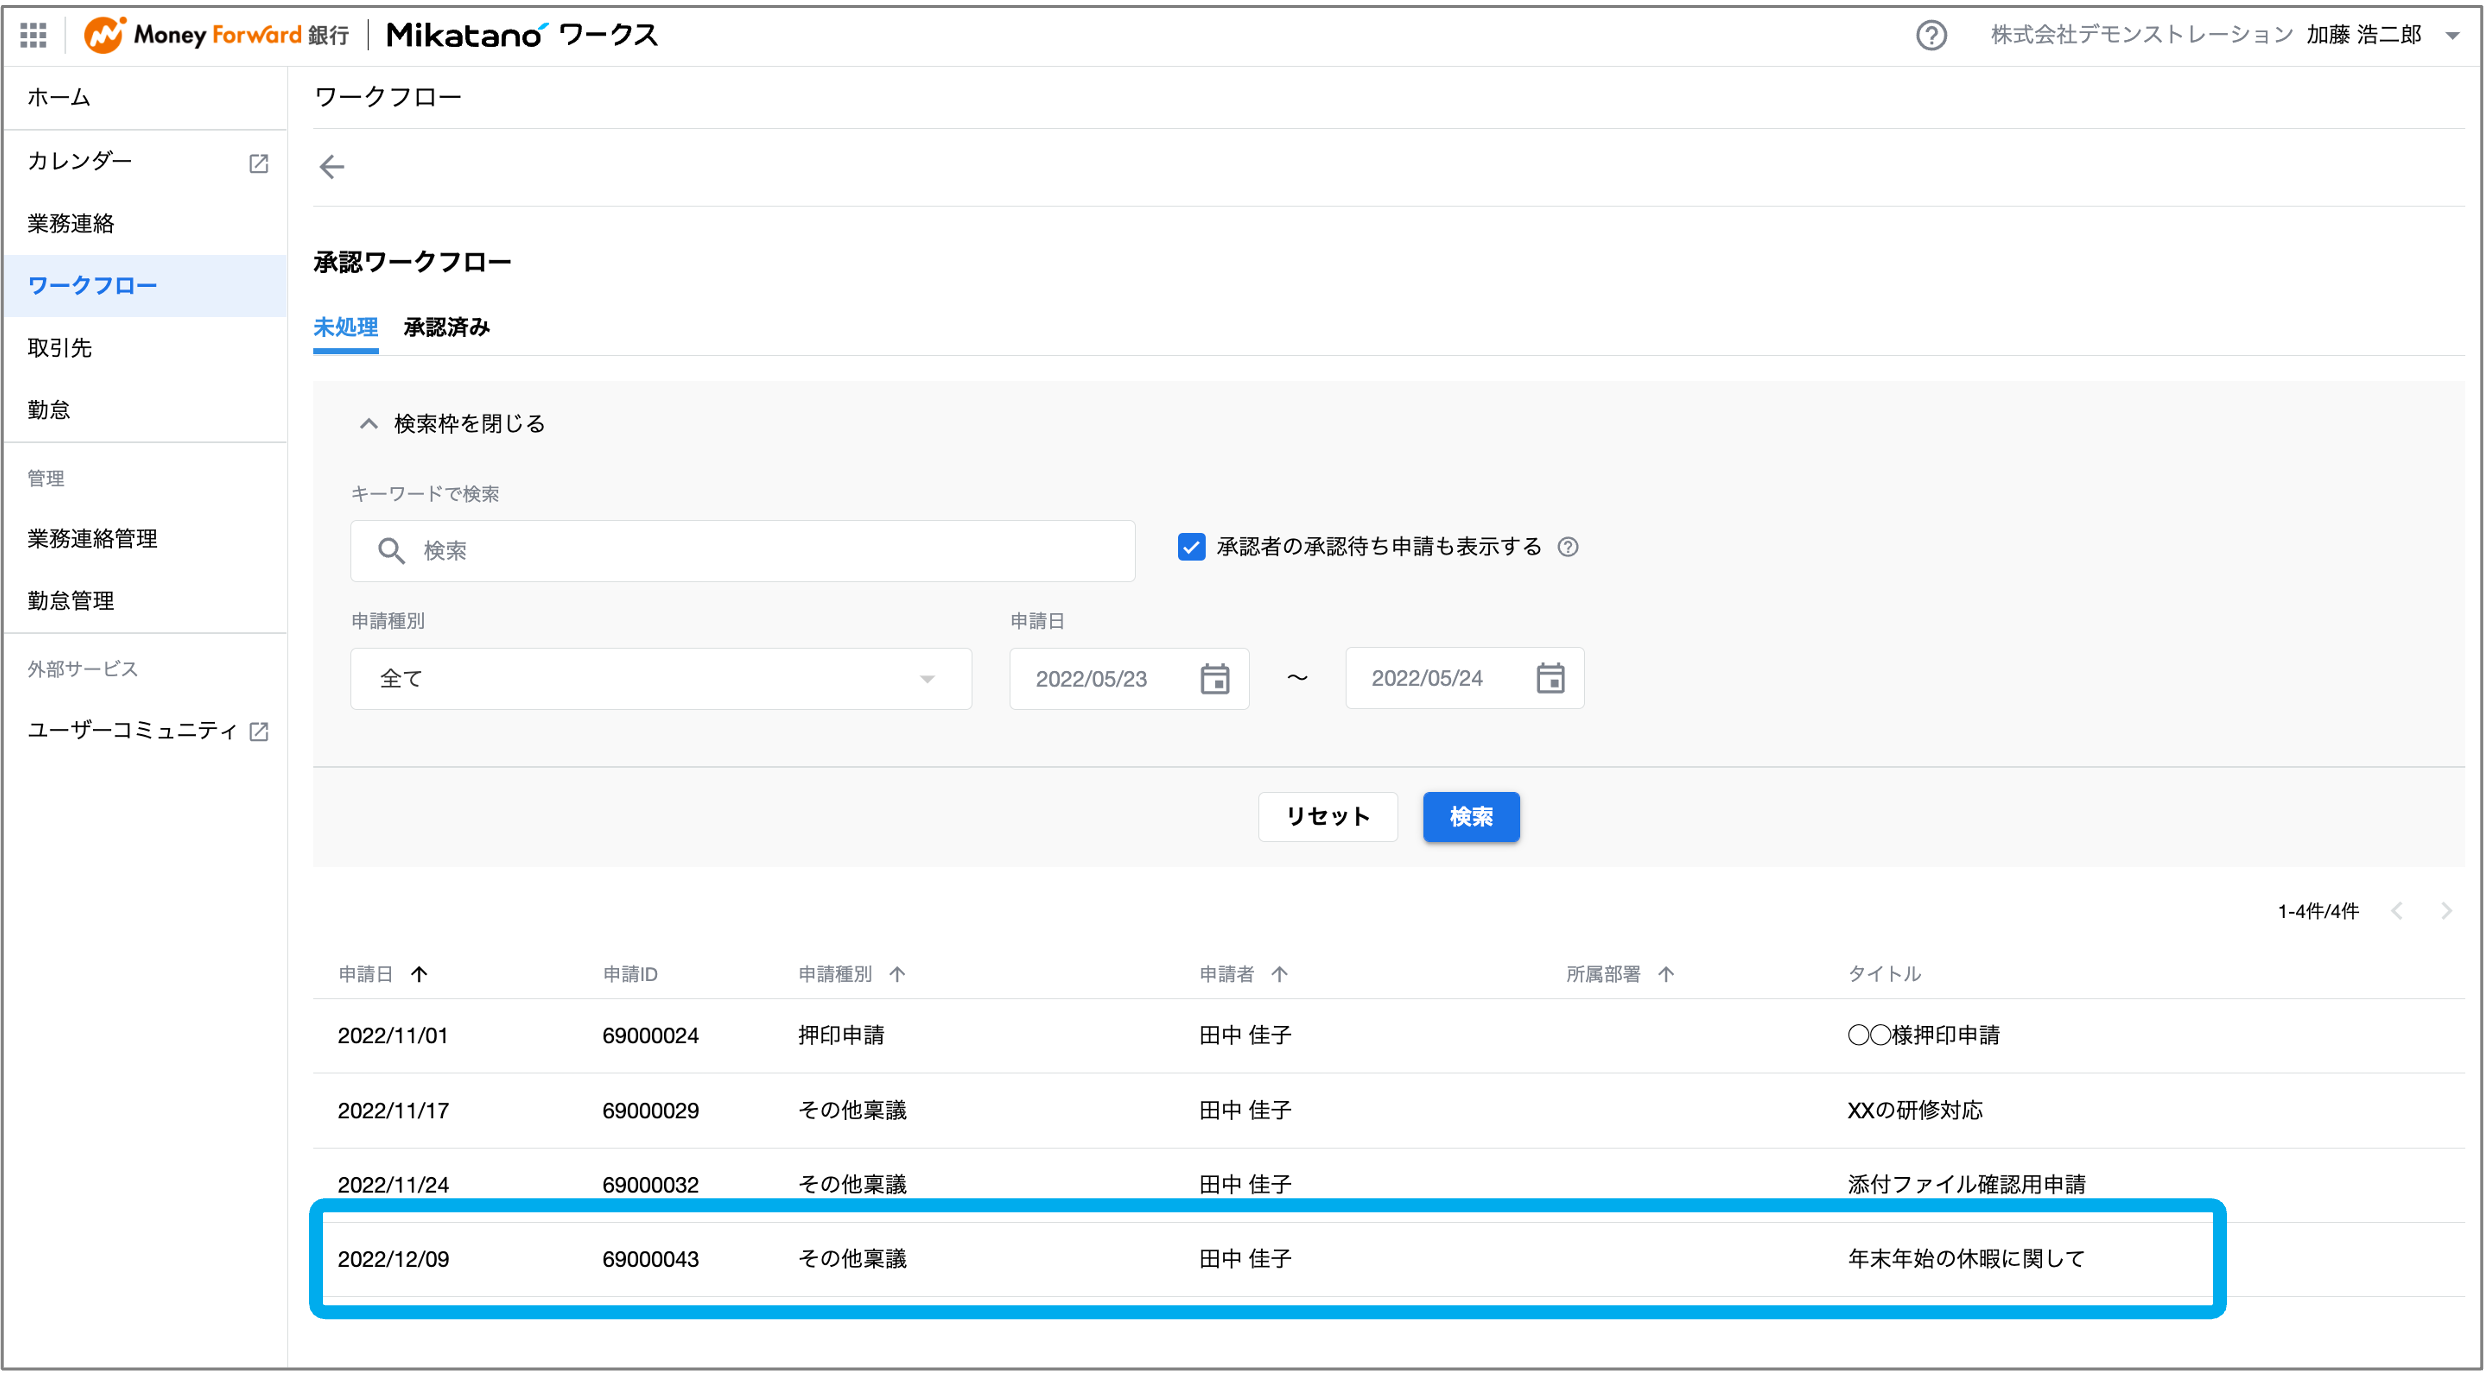The height and width of the screenshot is (1375, 2484).
Task: Click 株式会社デモンストレーション company name
Action: pos(2141,35)
